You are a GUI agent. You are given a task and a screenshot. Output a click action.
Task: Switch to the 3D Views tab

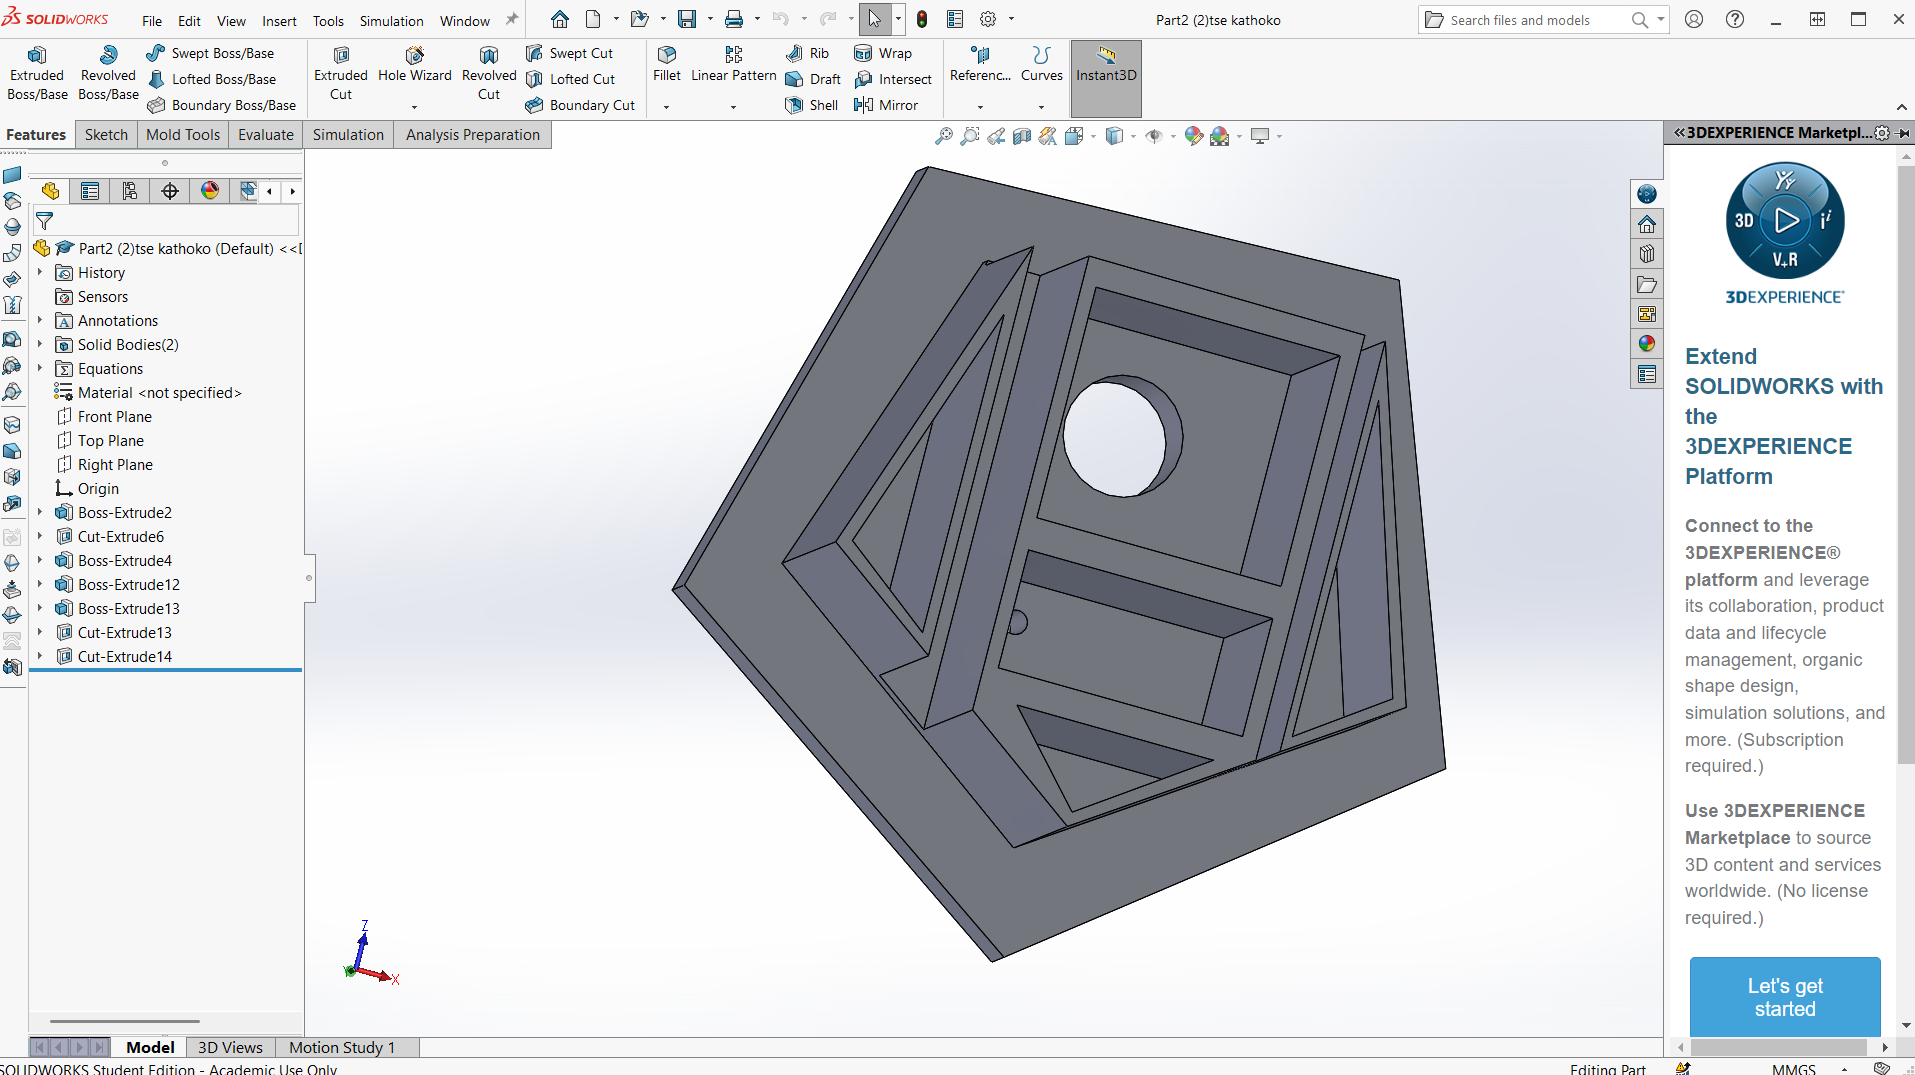(230, 1047)
